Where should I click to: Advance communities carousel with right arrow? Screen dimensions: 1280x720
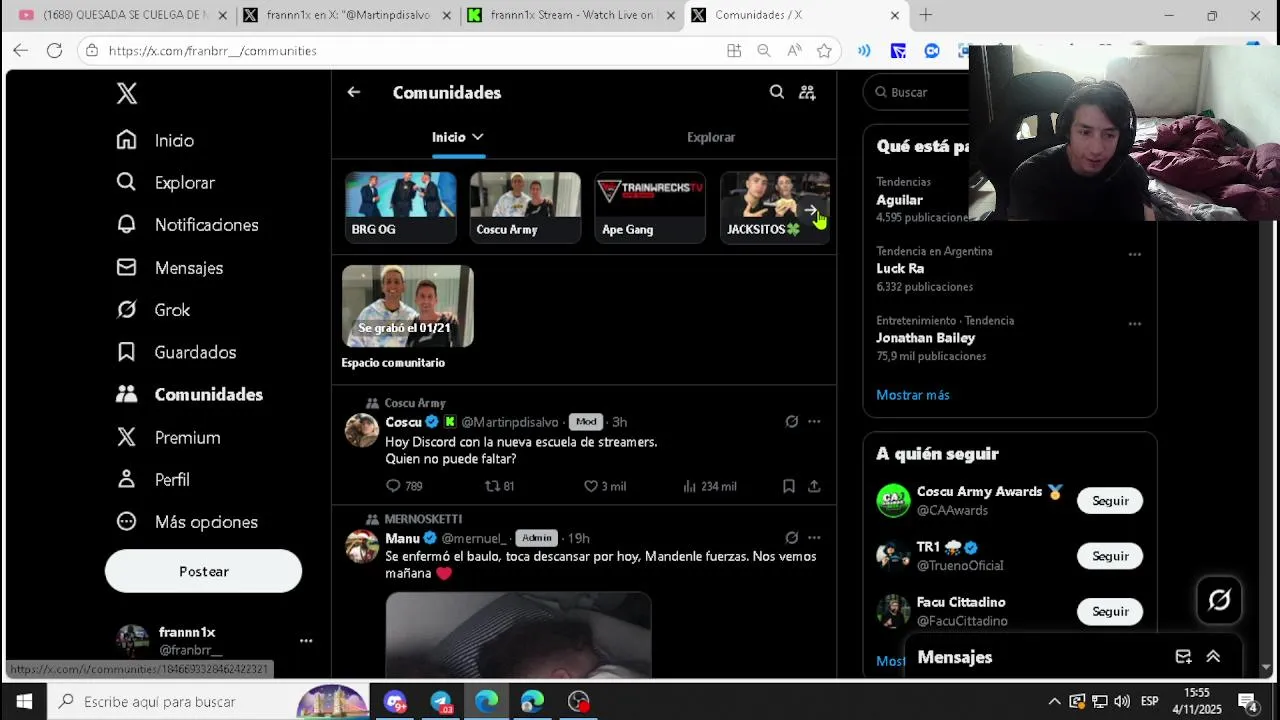tap(812, 211)
